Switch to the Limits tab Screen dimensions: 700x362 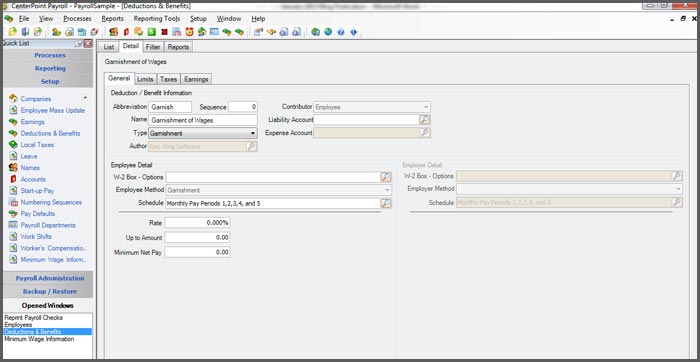pyautogui.click(x=145, y=79)
